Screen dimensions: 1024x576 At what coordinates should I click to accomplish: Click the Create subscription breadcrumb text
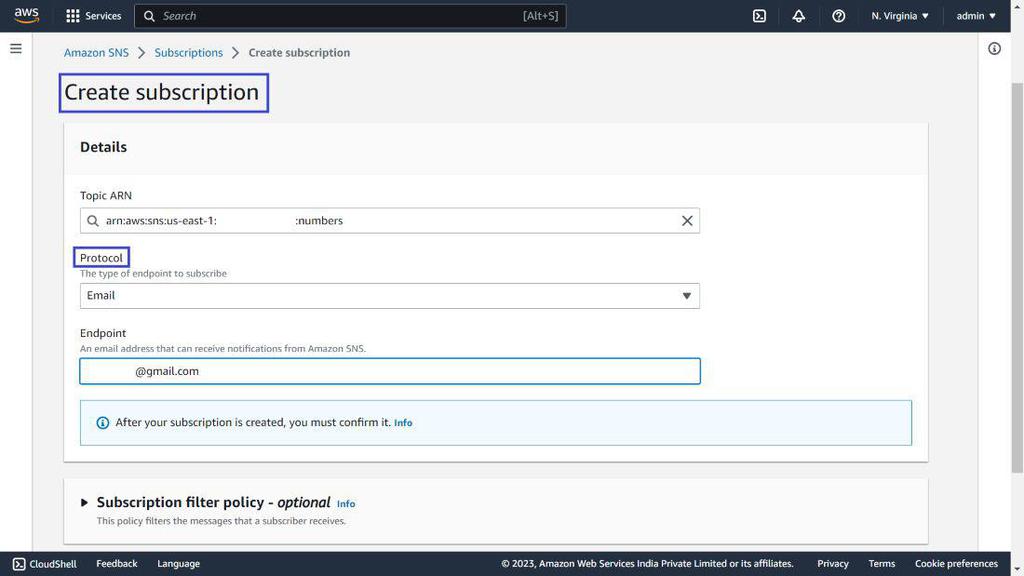pyautogui.click(x=299, y=52)
